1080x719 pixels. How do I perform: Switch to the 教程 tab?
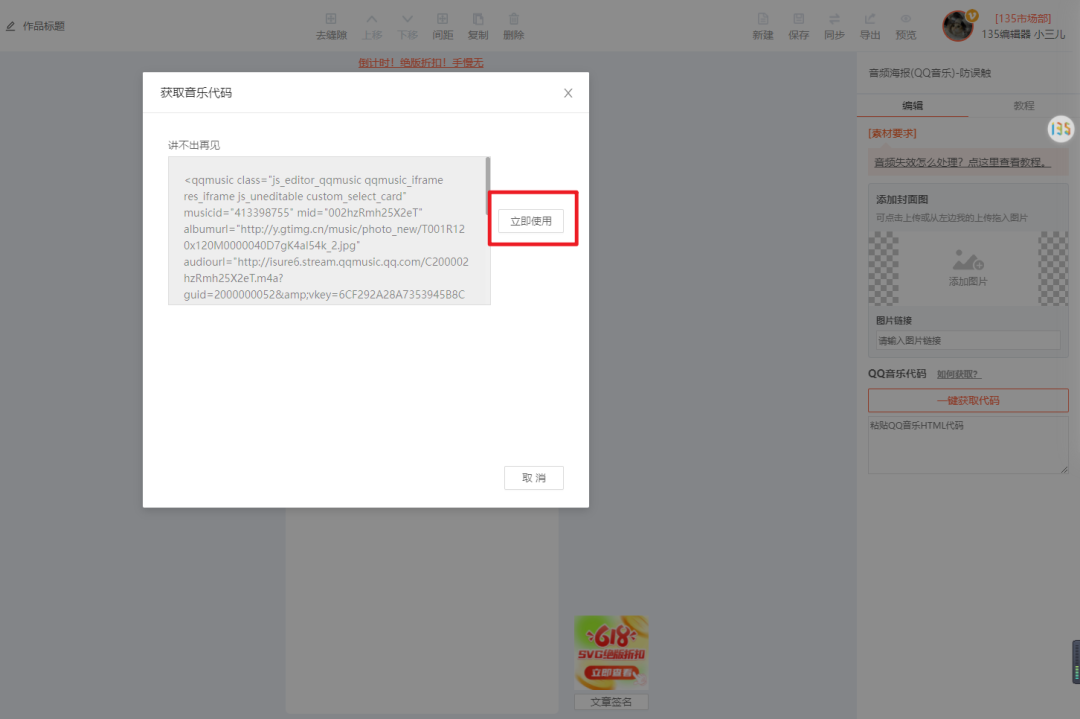coord(1024,105)
